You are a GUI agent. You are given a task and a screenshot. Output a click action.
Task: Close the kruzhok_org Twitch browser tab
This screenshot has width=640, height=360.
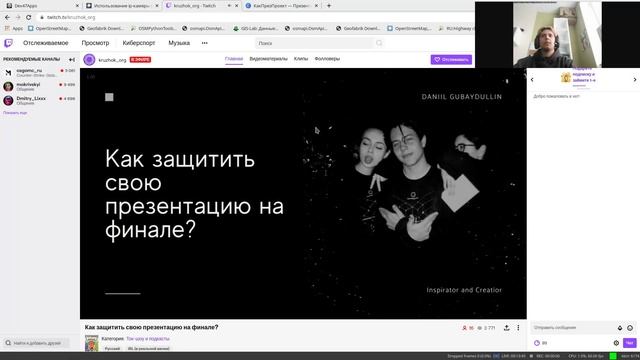click(236, 6)
